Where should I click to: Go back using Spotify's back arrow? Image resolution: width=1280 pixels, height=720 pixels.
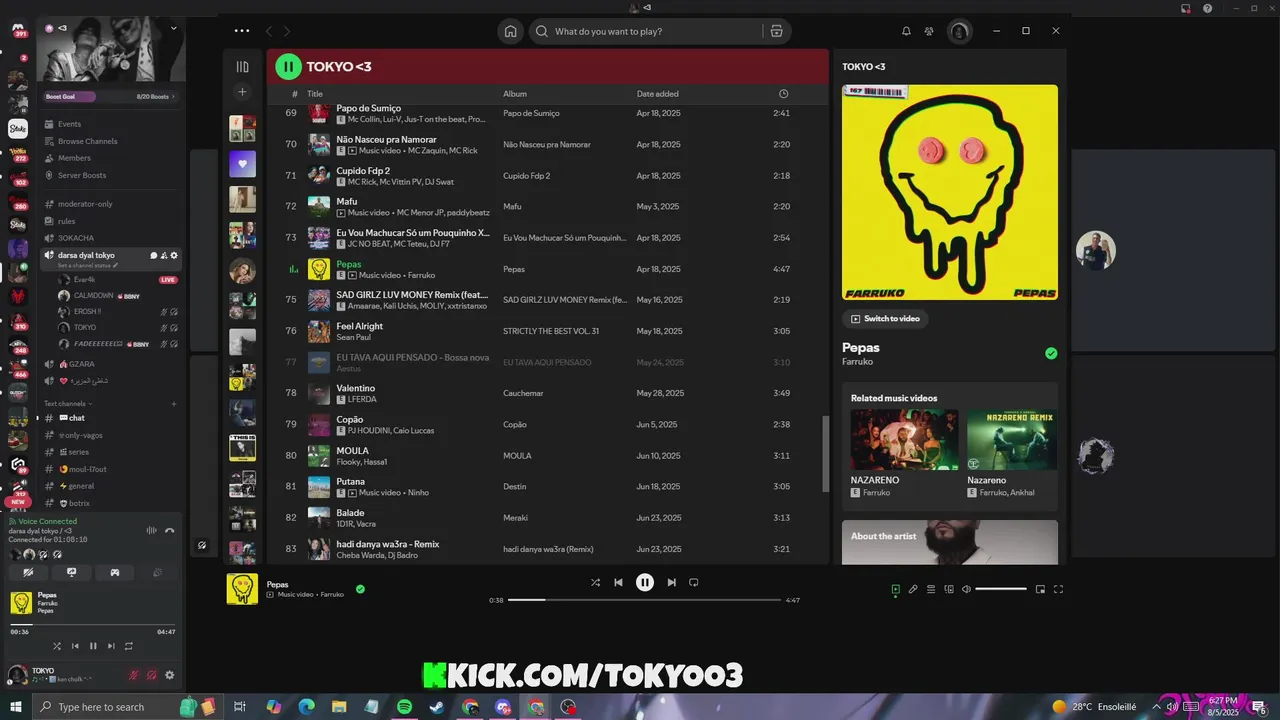click(269, 31)
